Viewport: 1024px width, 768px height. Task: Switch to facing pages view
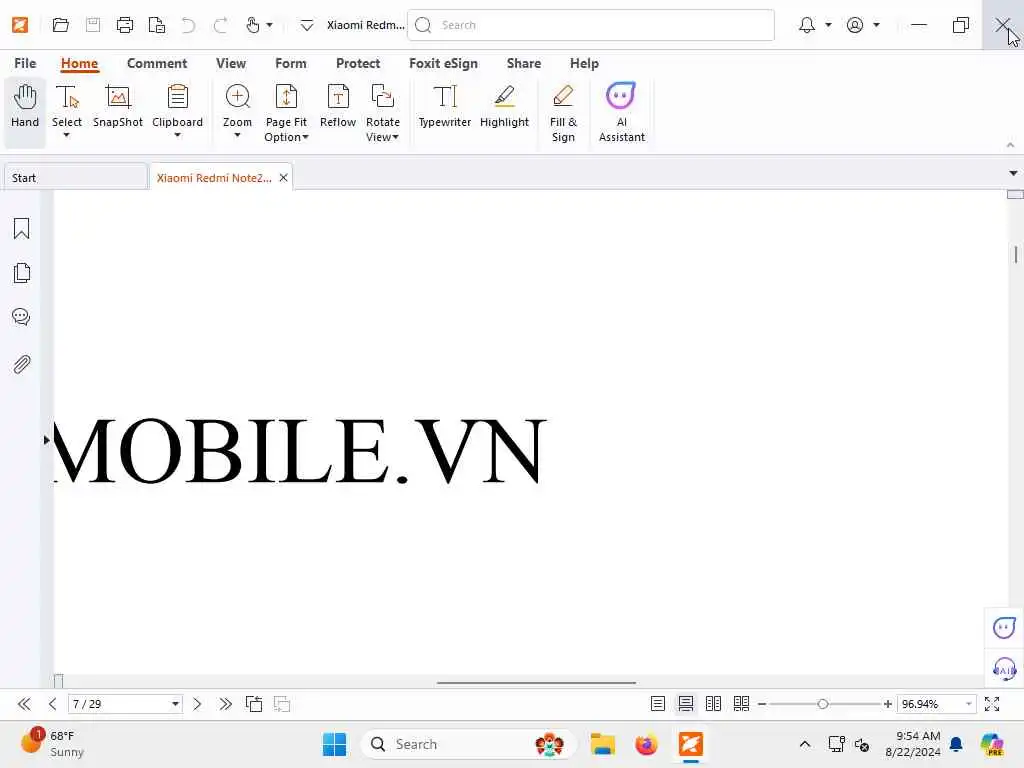[713, 704]
